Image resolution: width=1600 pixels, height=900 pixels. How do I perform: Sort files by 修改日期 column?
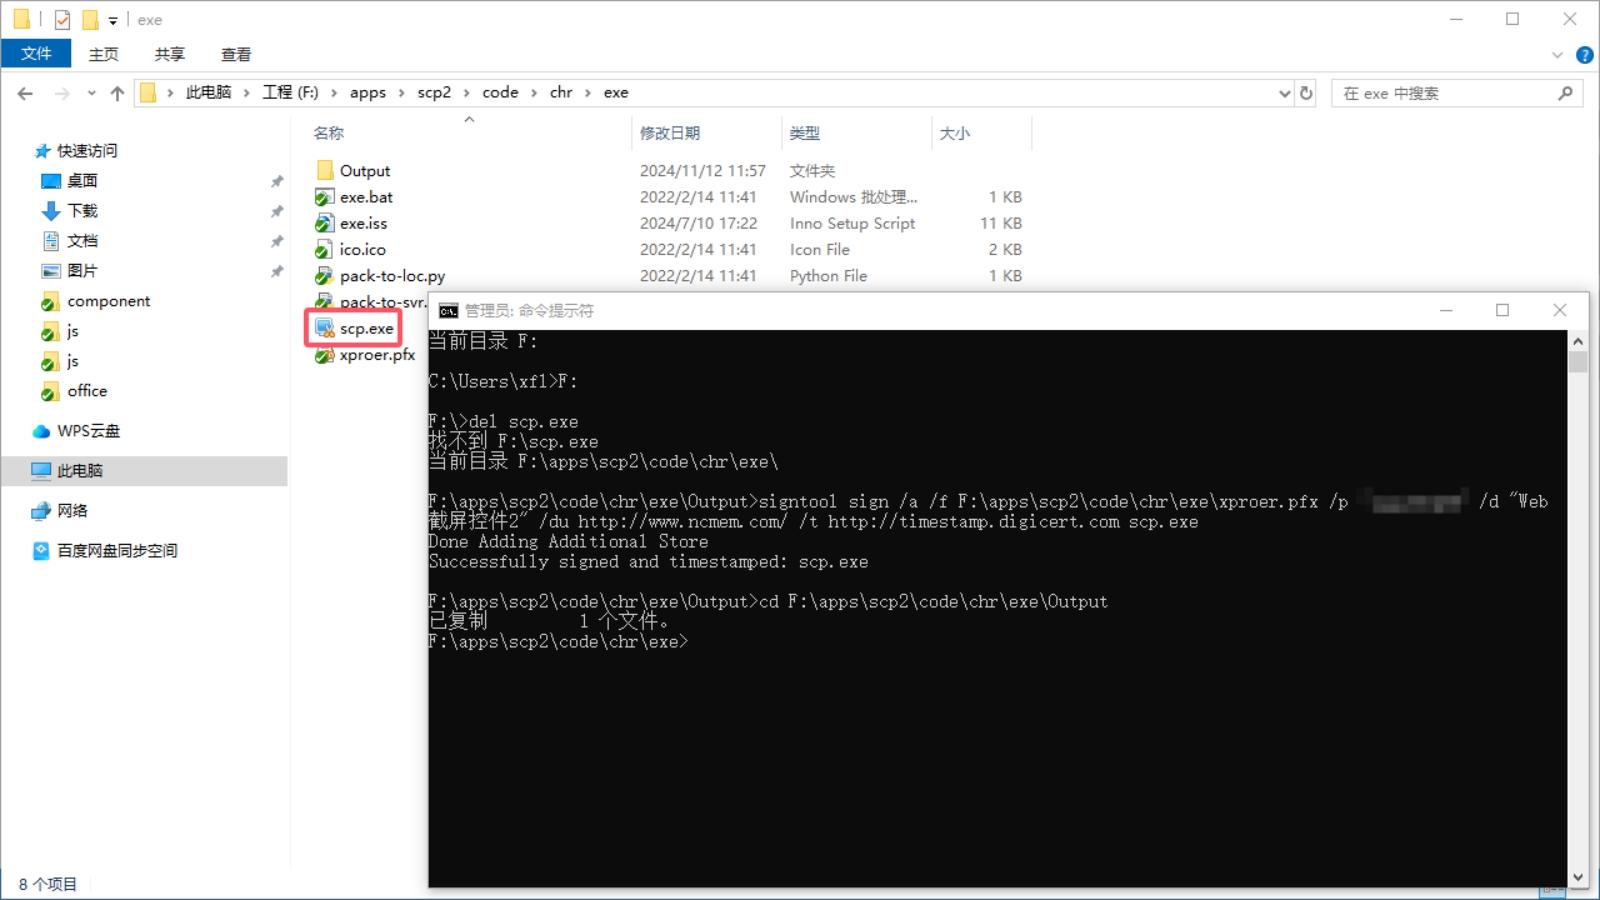670,133
